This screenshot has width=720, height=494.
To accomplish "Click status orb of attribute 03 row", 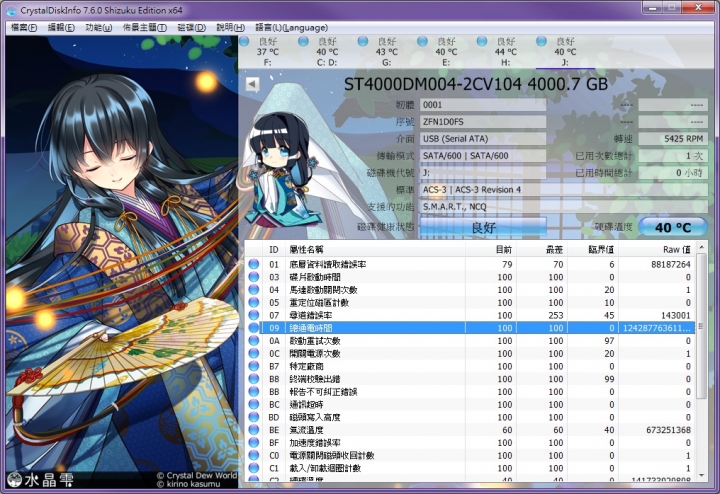I will click(253, 277).
